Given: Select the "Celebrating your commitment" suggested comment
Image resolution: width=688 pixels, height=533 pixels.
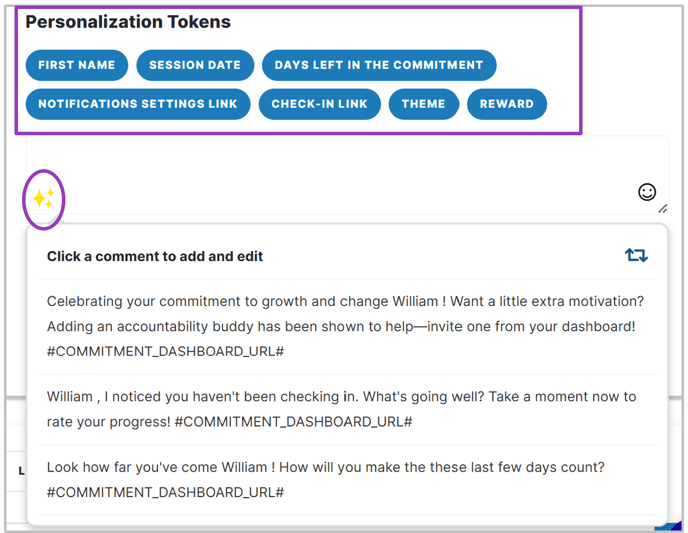Looking at the screenshot, I should [x=347, y=326].
